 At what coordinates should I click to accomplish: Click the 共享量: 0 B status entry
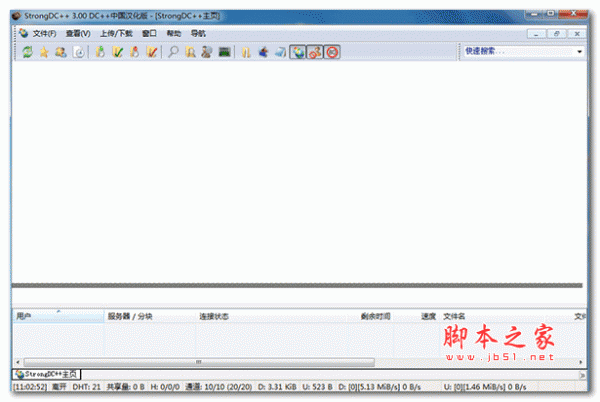coord(126,387)
